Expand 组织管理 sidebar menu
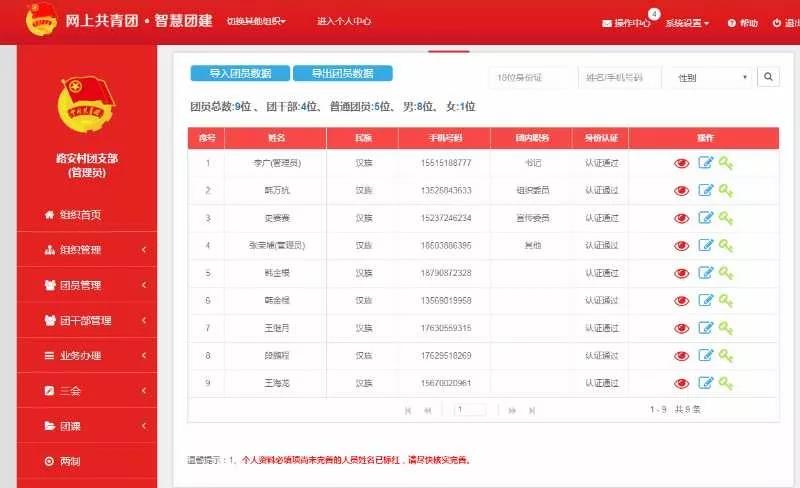 (87, 250)
